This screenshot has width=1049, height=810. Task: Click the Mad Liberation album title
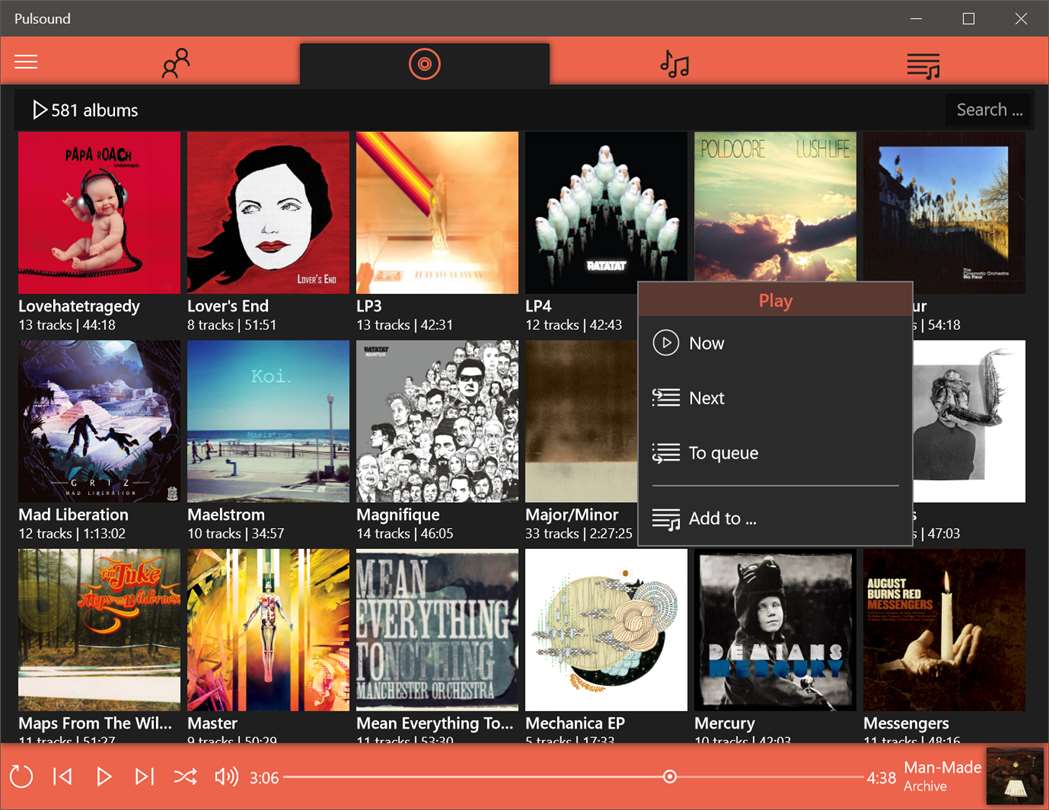click(73, 514)
